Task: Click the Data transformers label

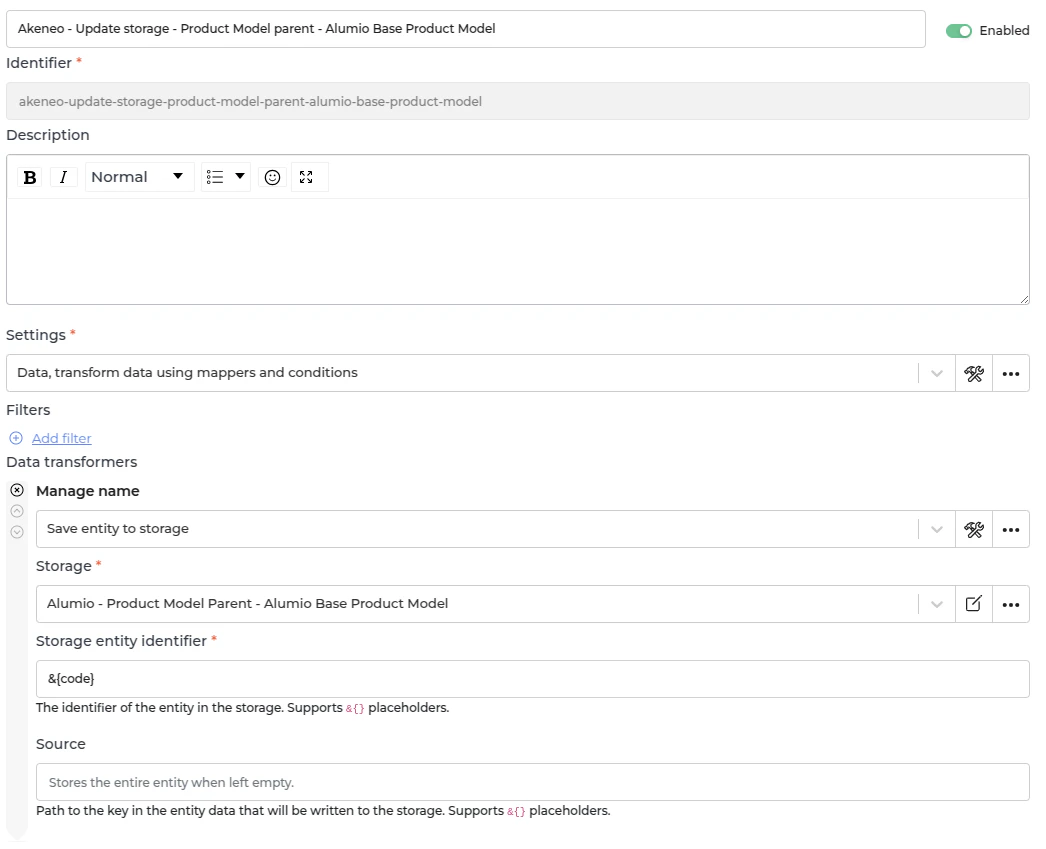Action: tap(71, 462)
